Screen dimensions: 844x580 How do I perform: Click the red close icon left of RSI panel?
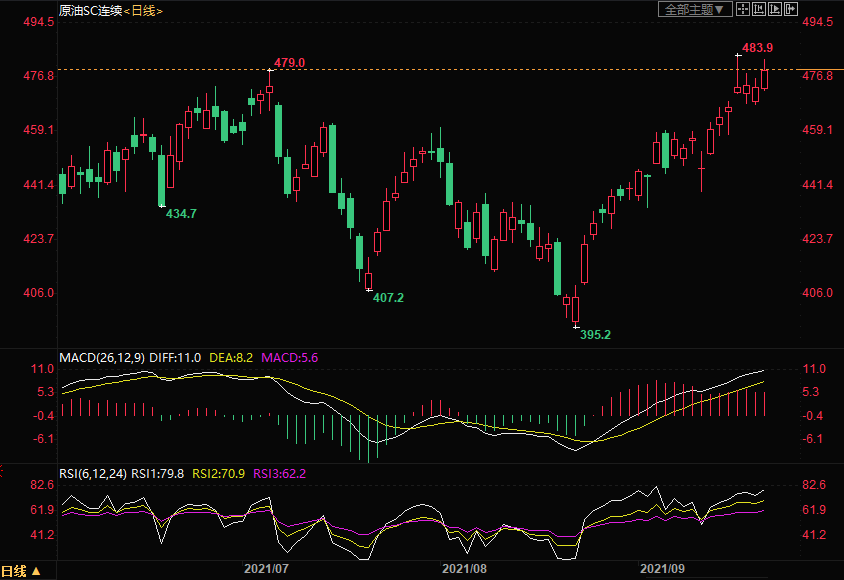[4, 468]
